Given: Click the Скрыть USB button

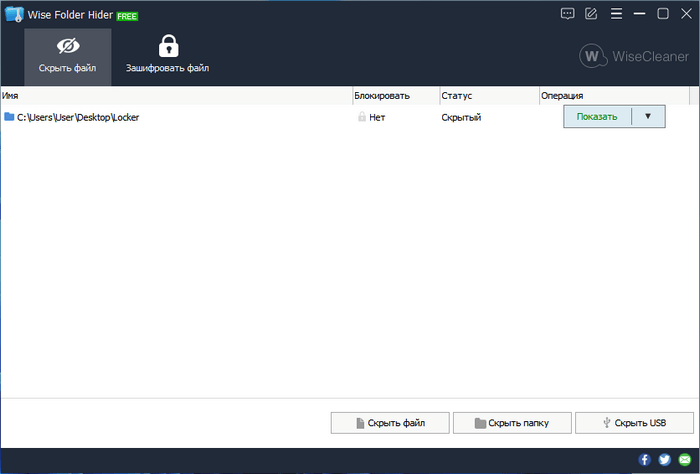Looking at the screenshot, I should pyautogui.click(x=634, y=423).
